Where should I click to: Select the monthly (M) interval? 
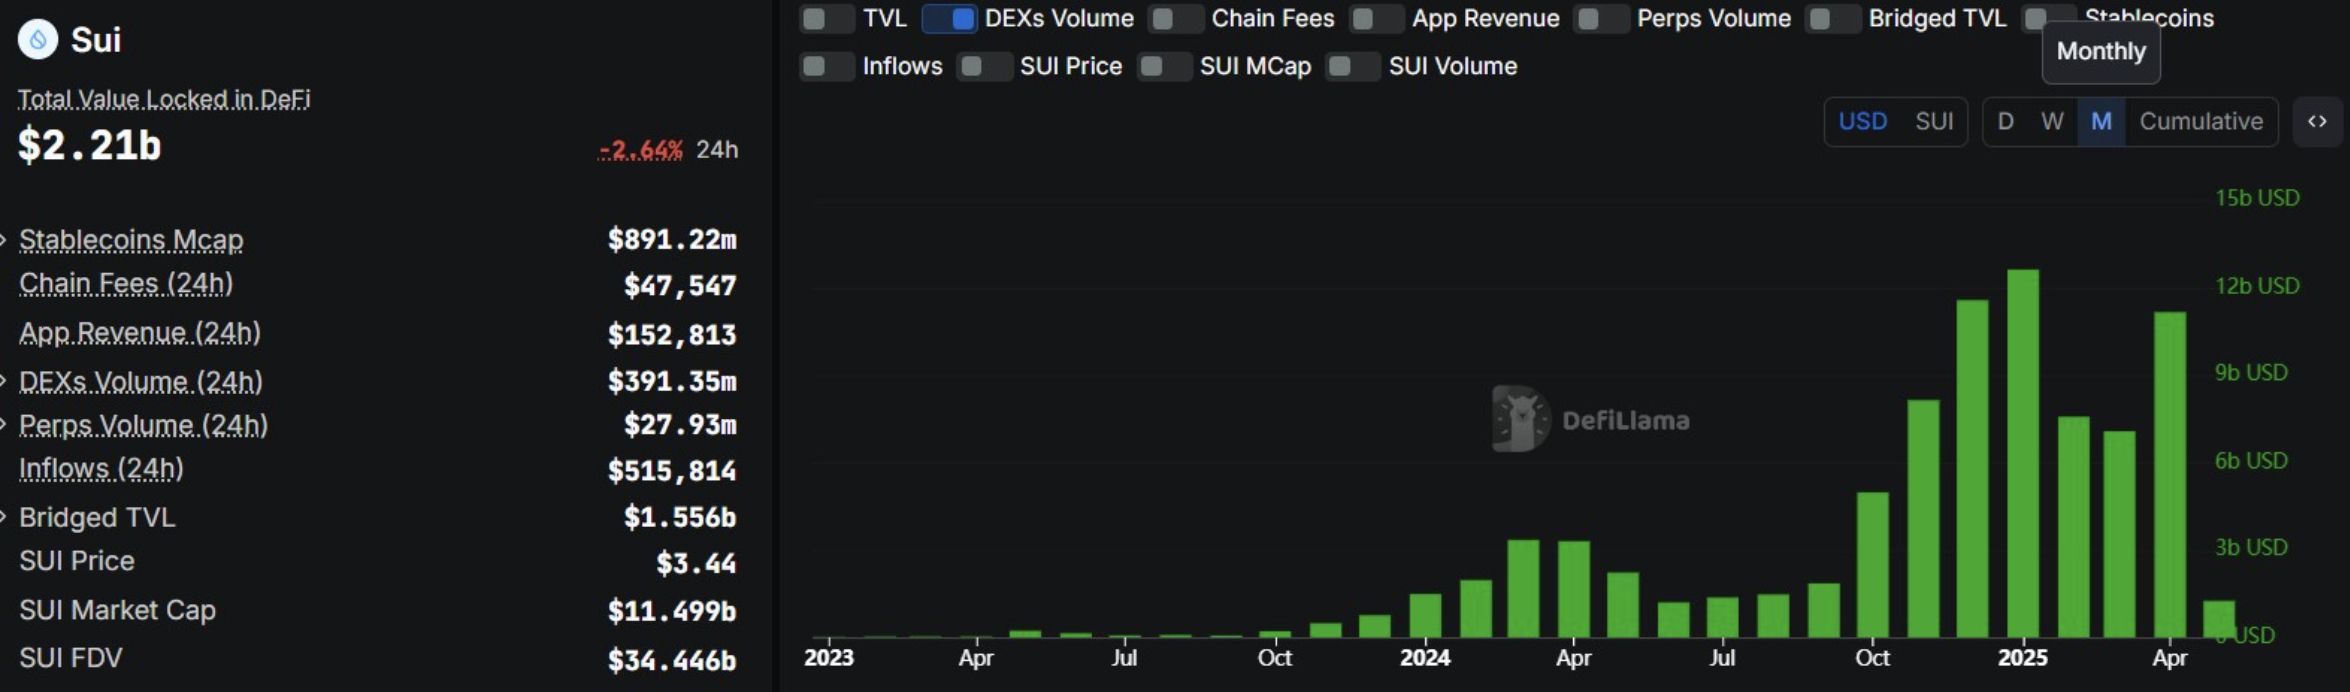pos(2101,122)
